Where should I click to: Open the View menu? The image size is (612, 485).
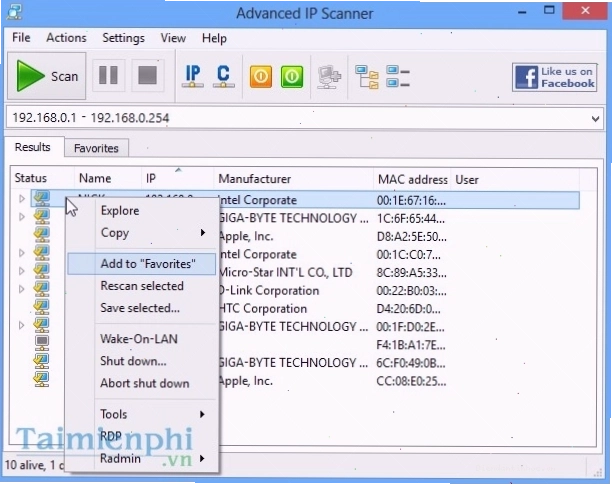173,38
